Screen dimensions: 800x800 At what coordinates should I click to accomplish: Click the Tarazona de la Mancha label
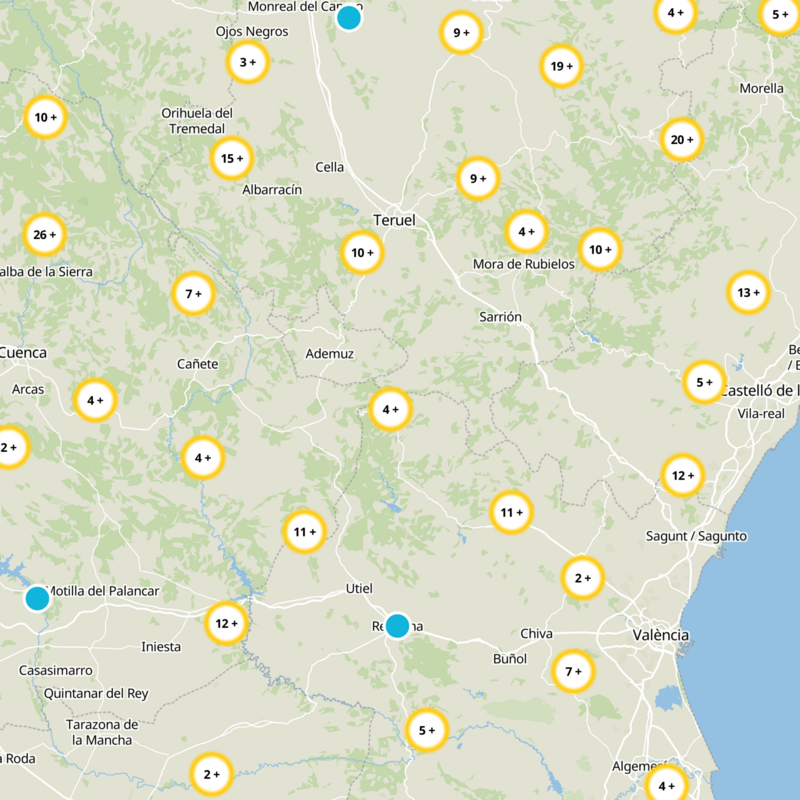pyautogui.click(x=102, y=732)
